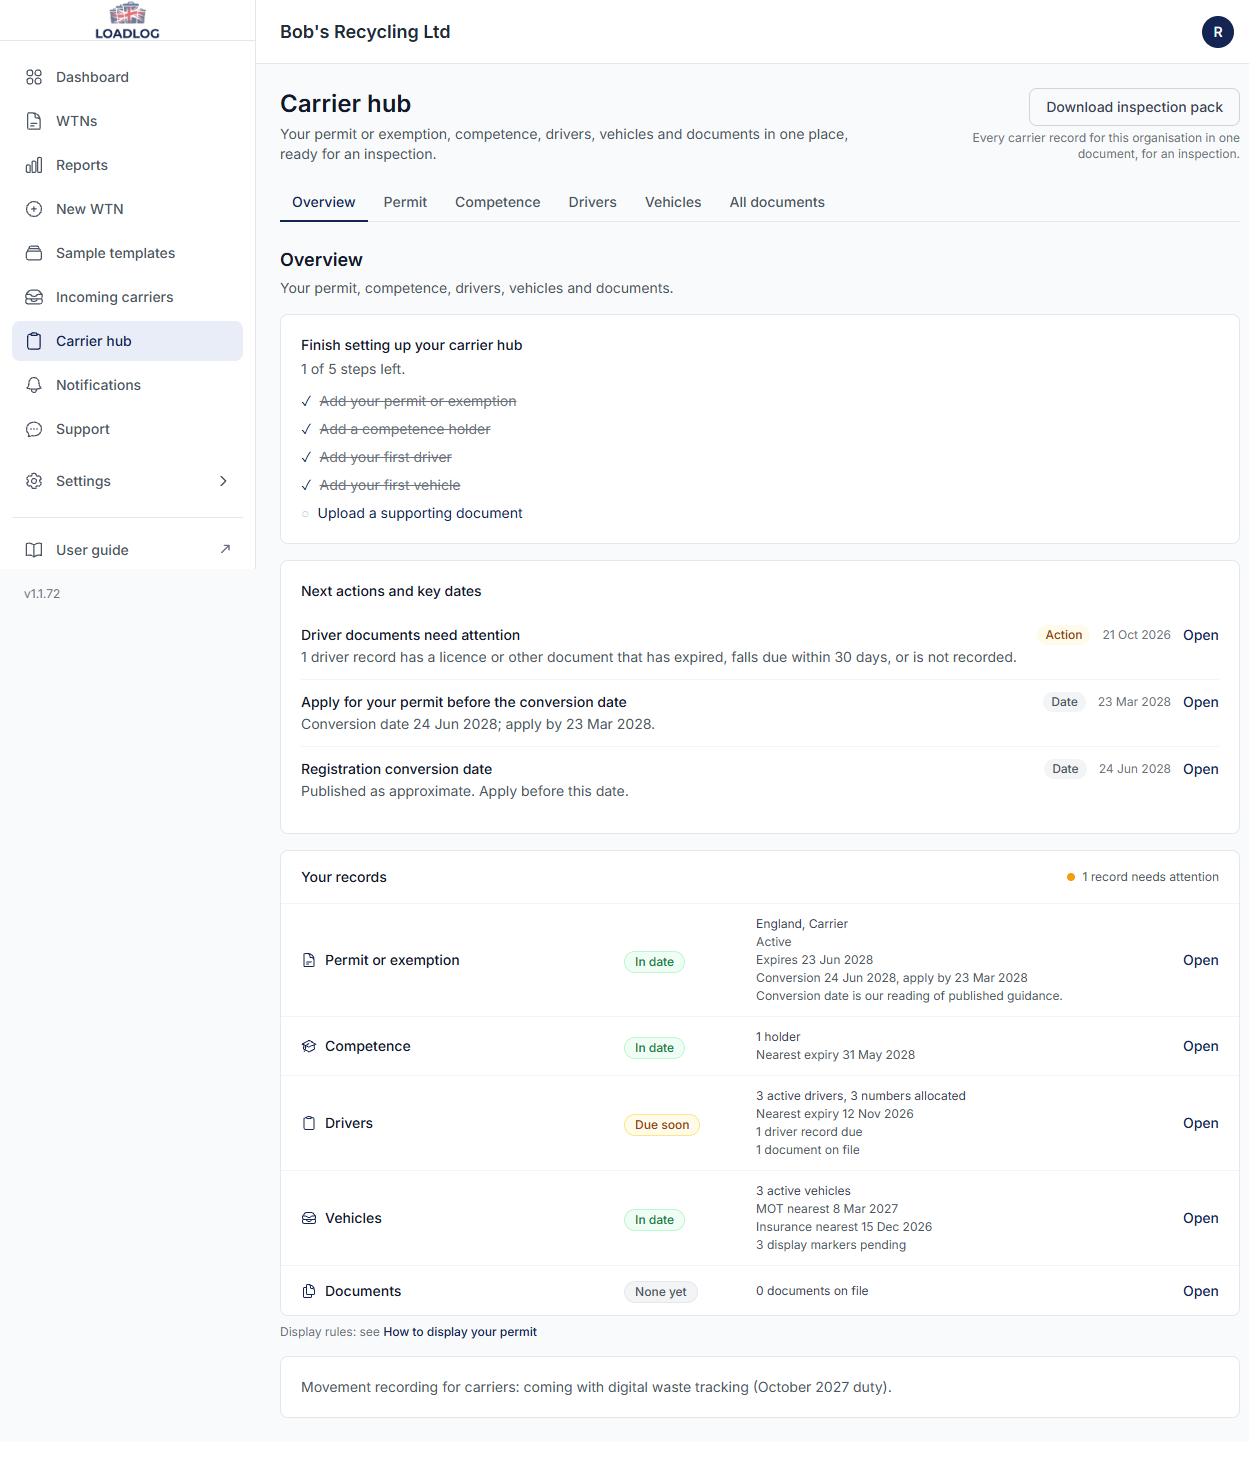Click the Add your permit or exemption step
This screenshot has height=1474, width=1249.
pyautogui.click(x=418, y=401)
